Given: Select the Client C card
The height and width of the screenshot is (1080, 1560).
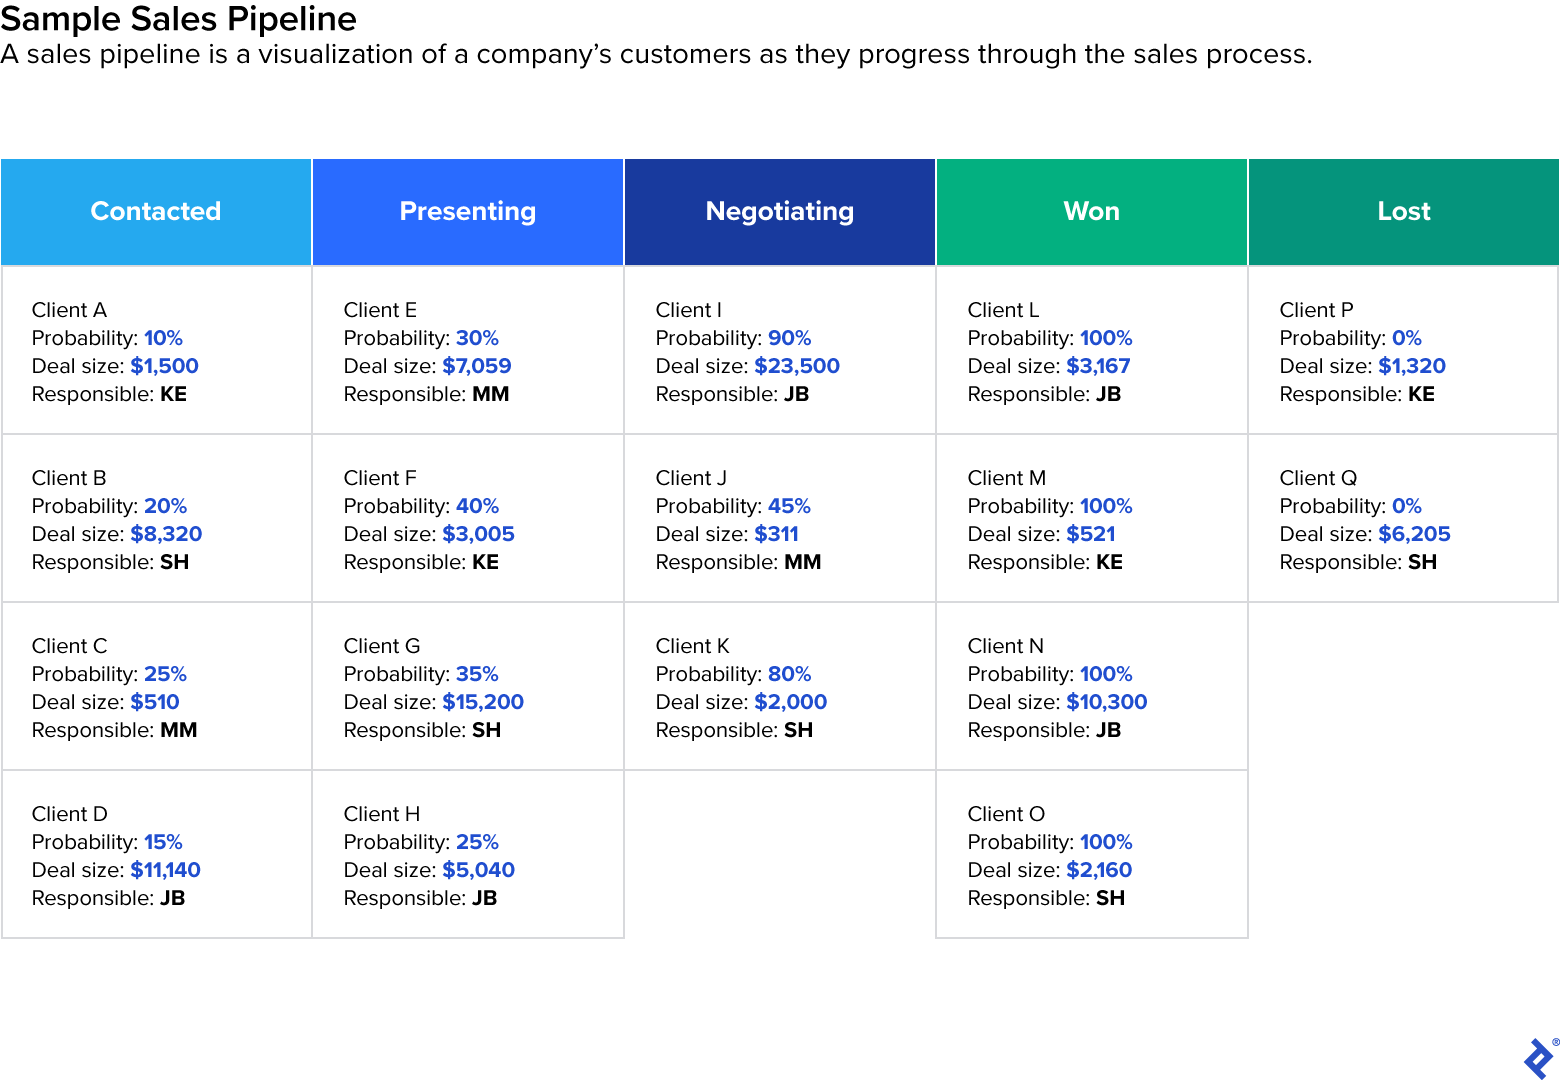Looking at the screenshot, I should tap(156, 686).
